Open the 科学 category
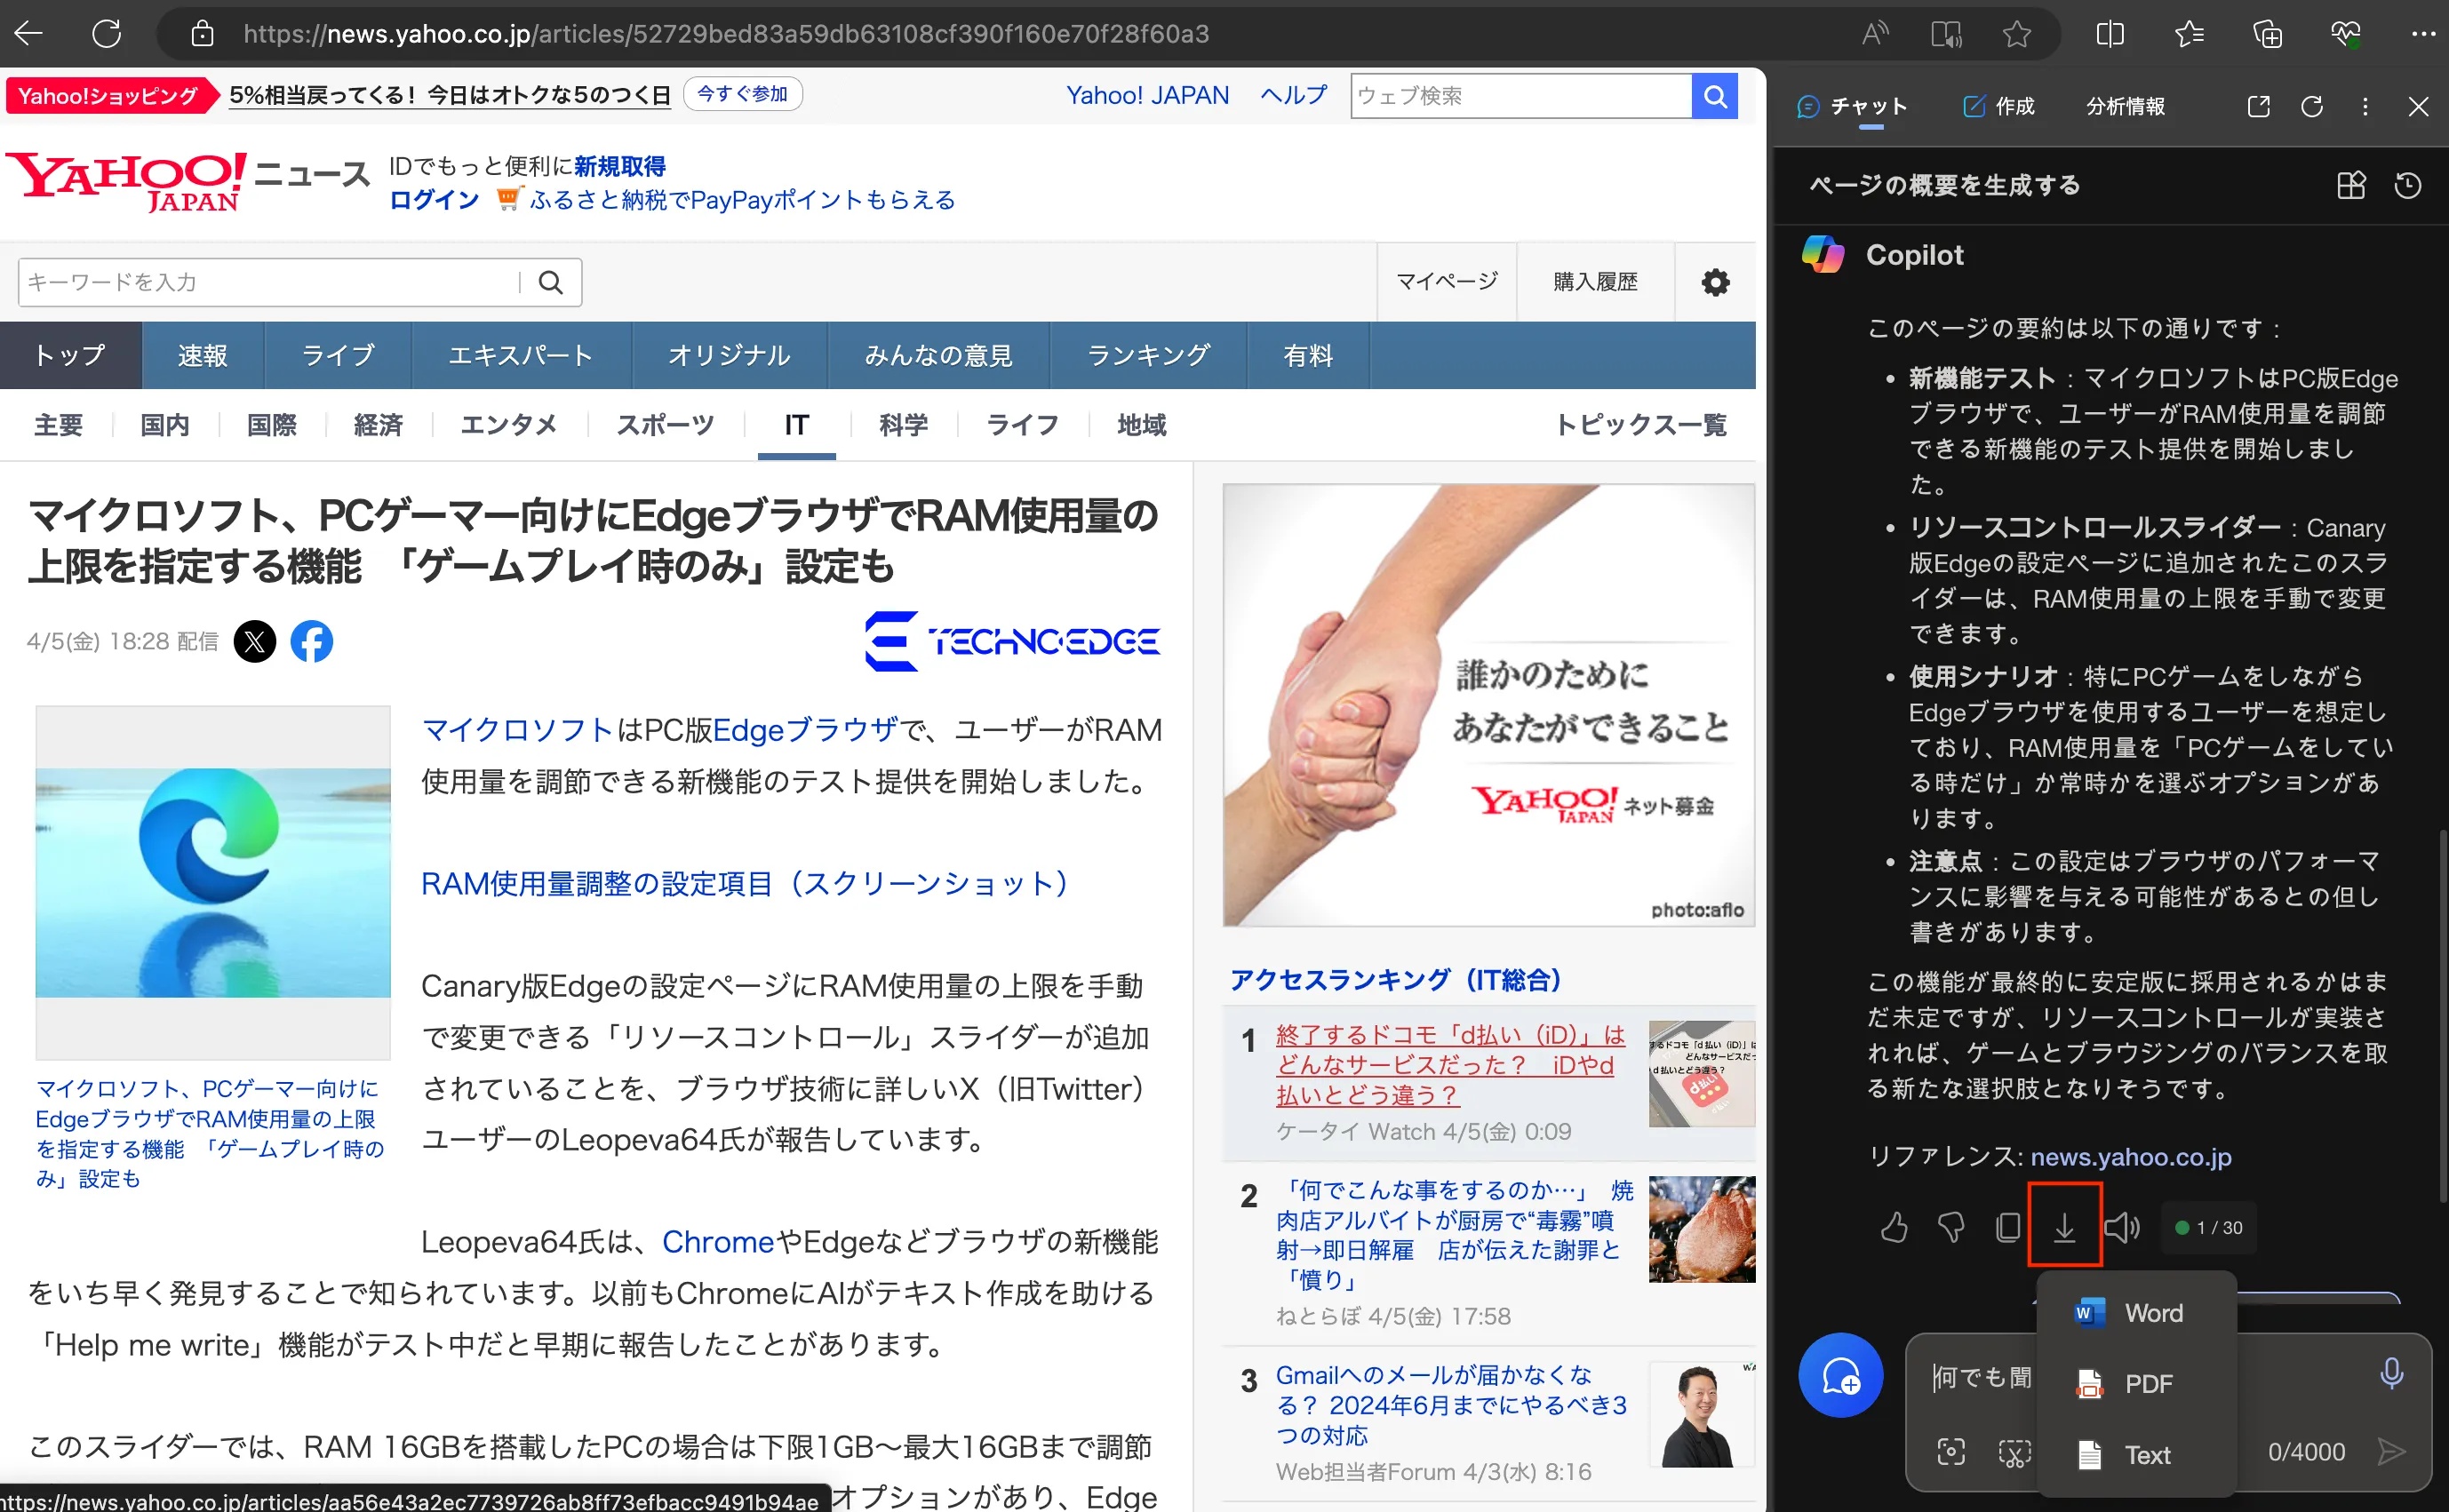Screen dimensions: 2449x1512 click(903, 425)
